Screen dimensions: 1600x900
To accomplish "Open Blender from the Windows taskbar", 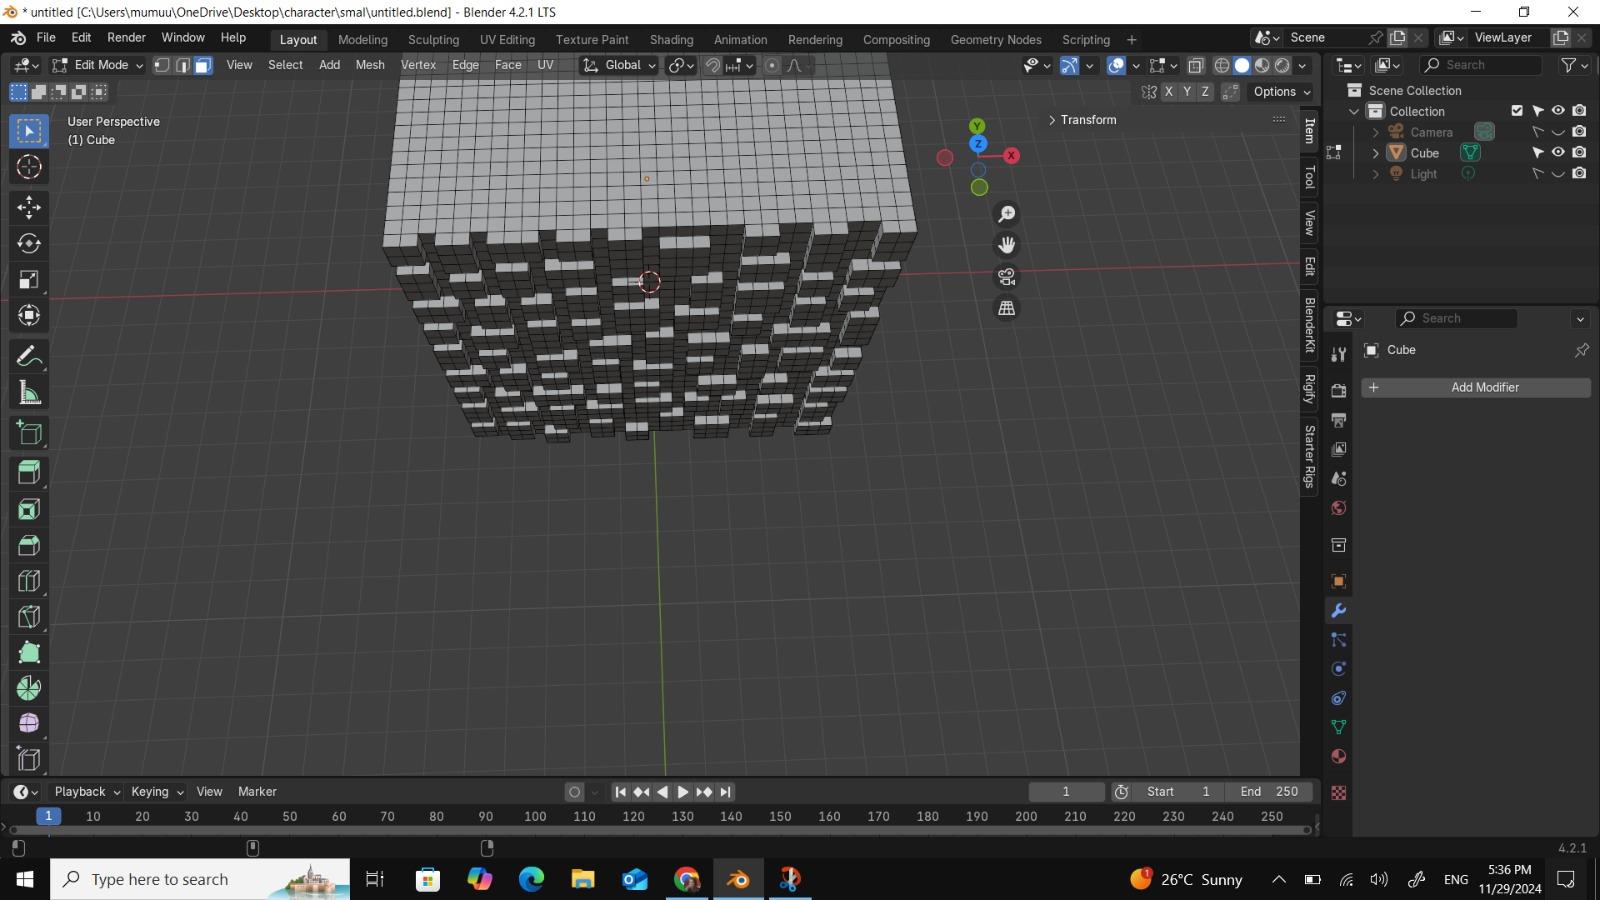I will pos(738,879).
